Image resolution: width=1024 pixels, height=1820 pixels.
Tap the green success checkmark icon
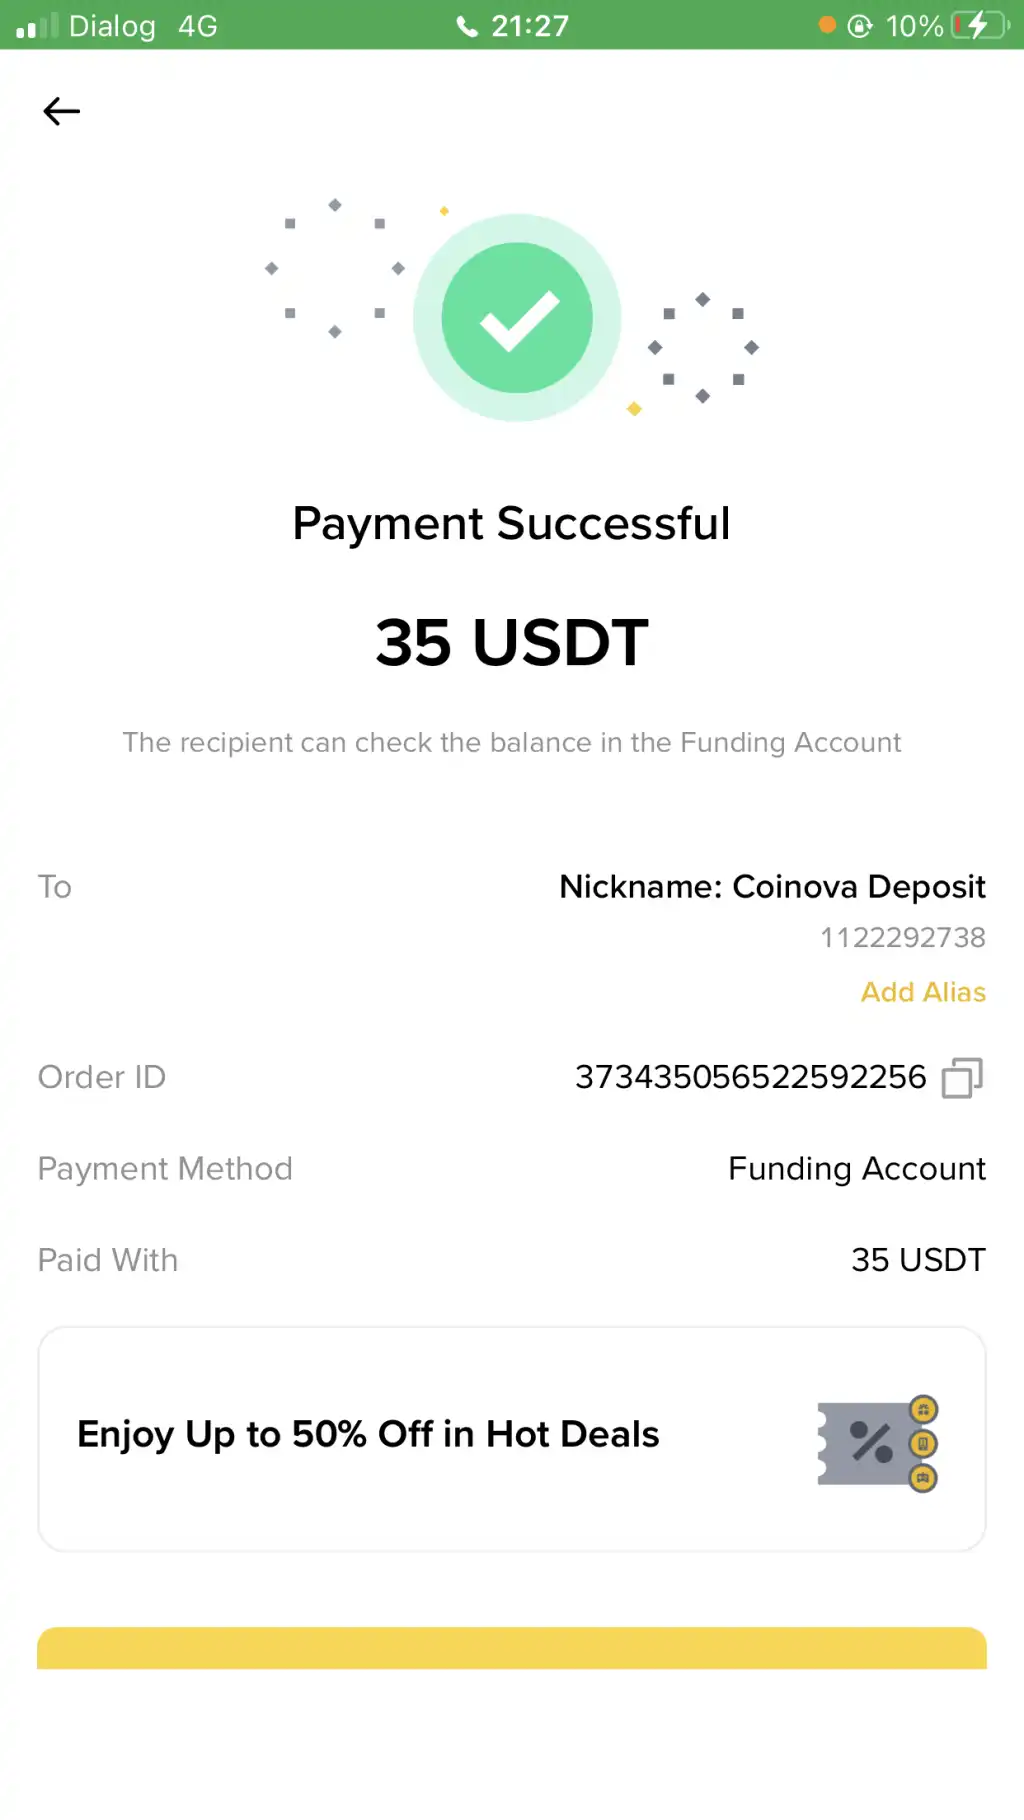pos(517,318)
